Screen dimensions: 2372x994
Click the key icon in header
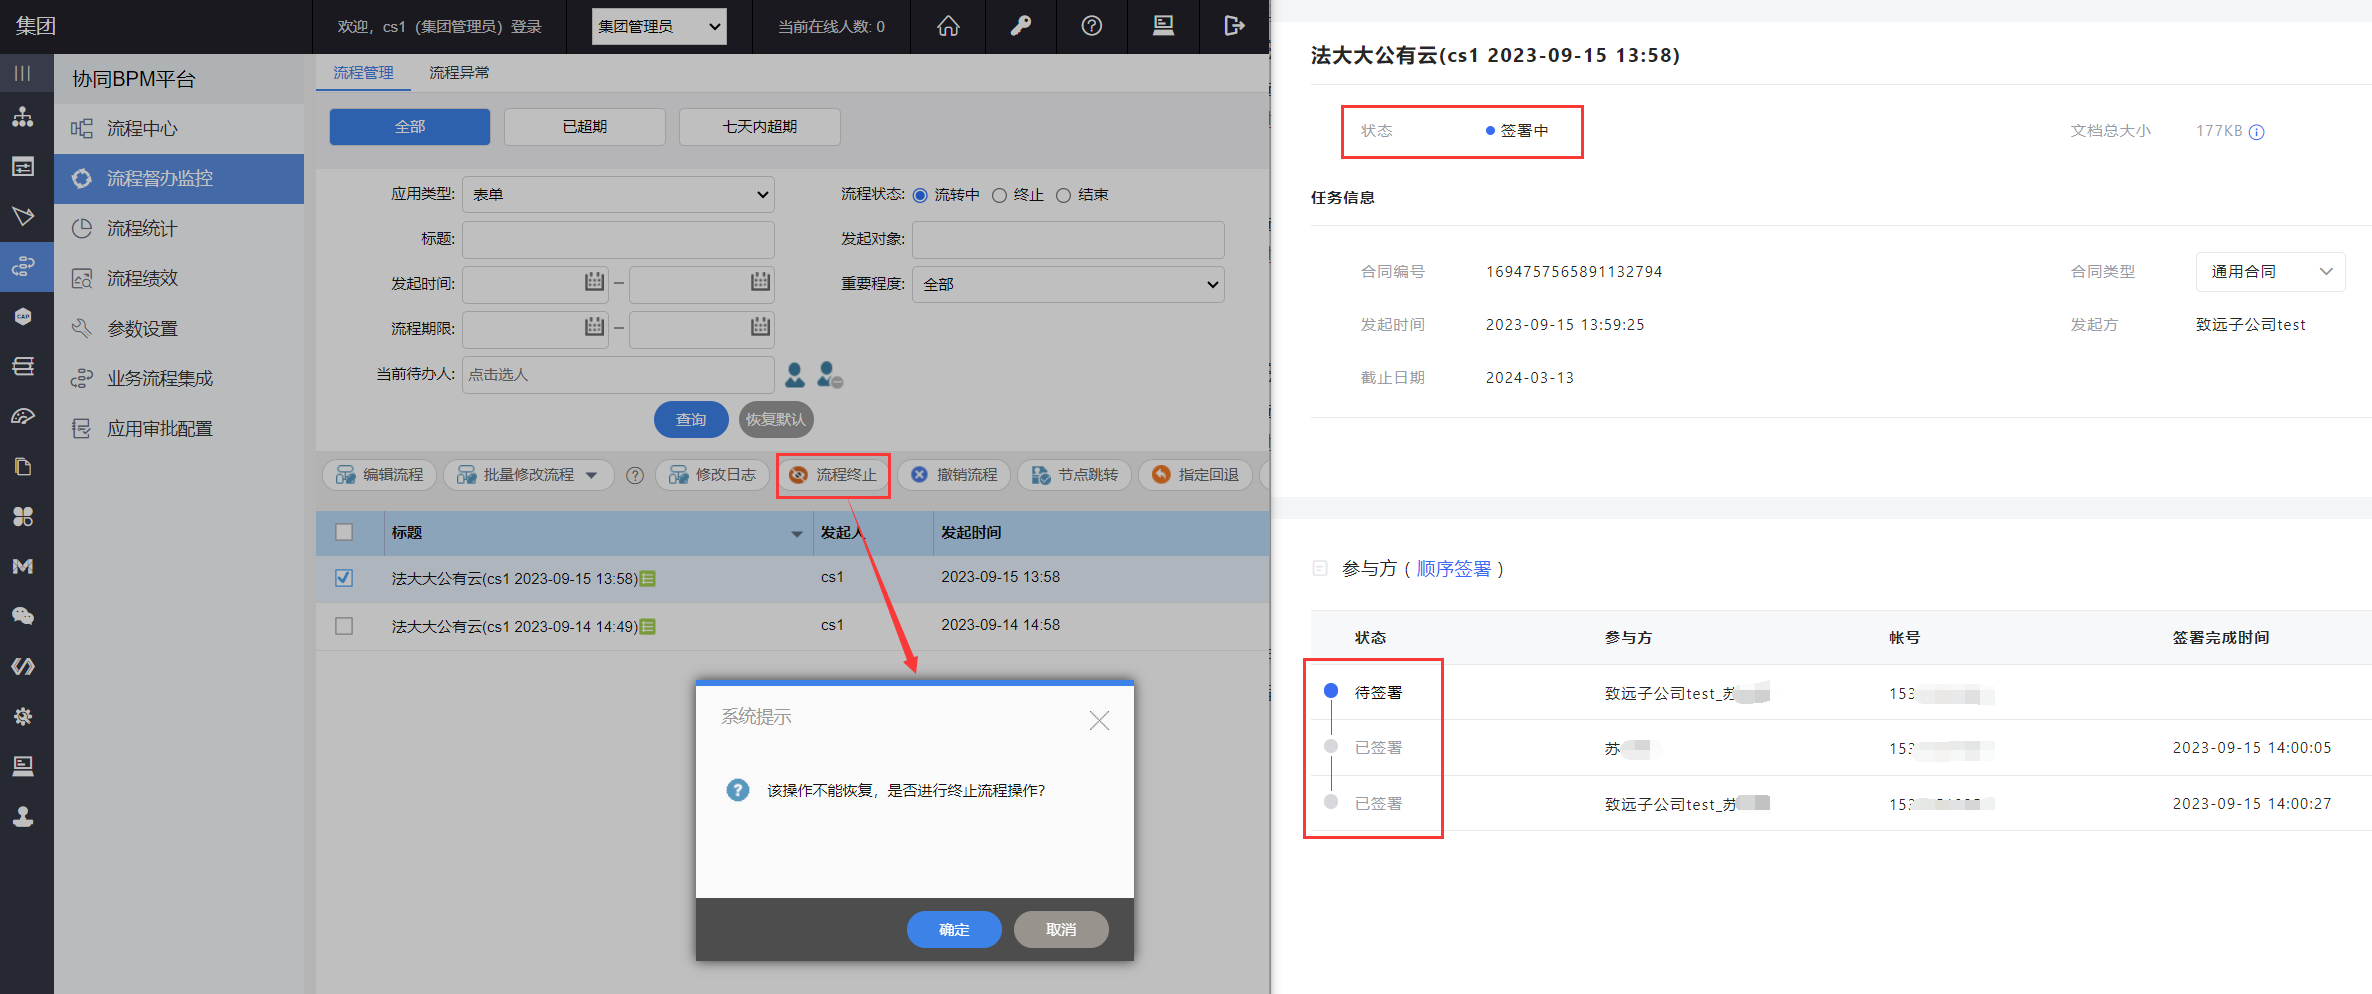pos(1020,26)
